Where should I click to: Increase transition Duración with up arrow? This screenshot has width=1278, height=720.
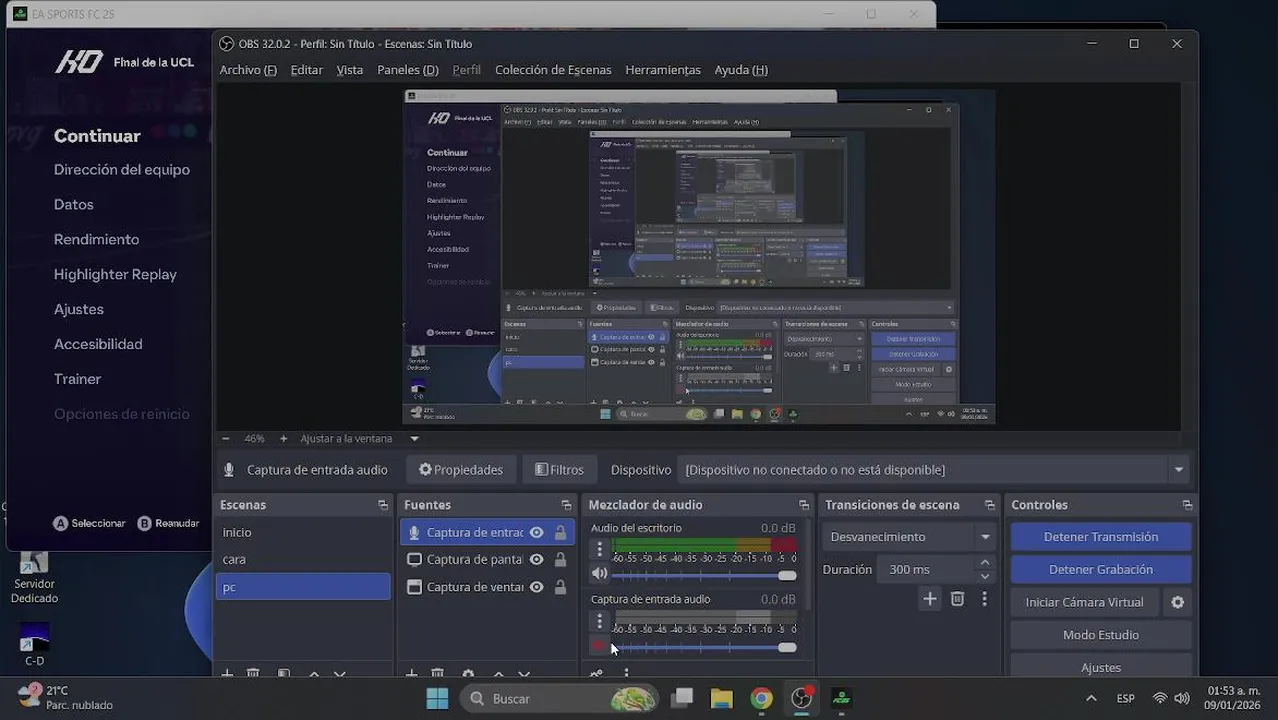tap(985, 563)
